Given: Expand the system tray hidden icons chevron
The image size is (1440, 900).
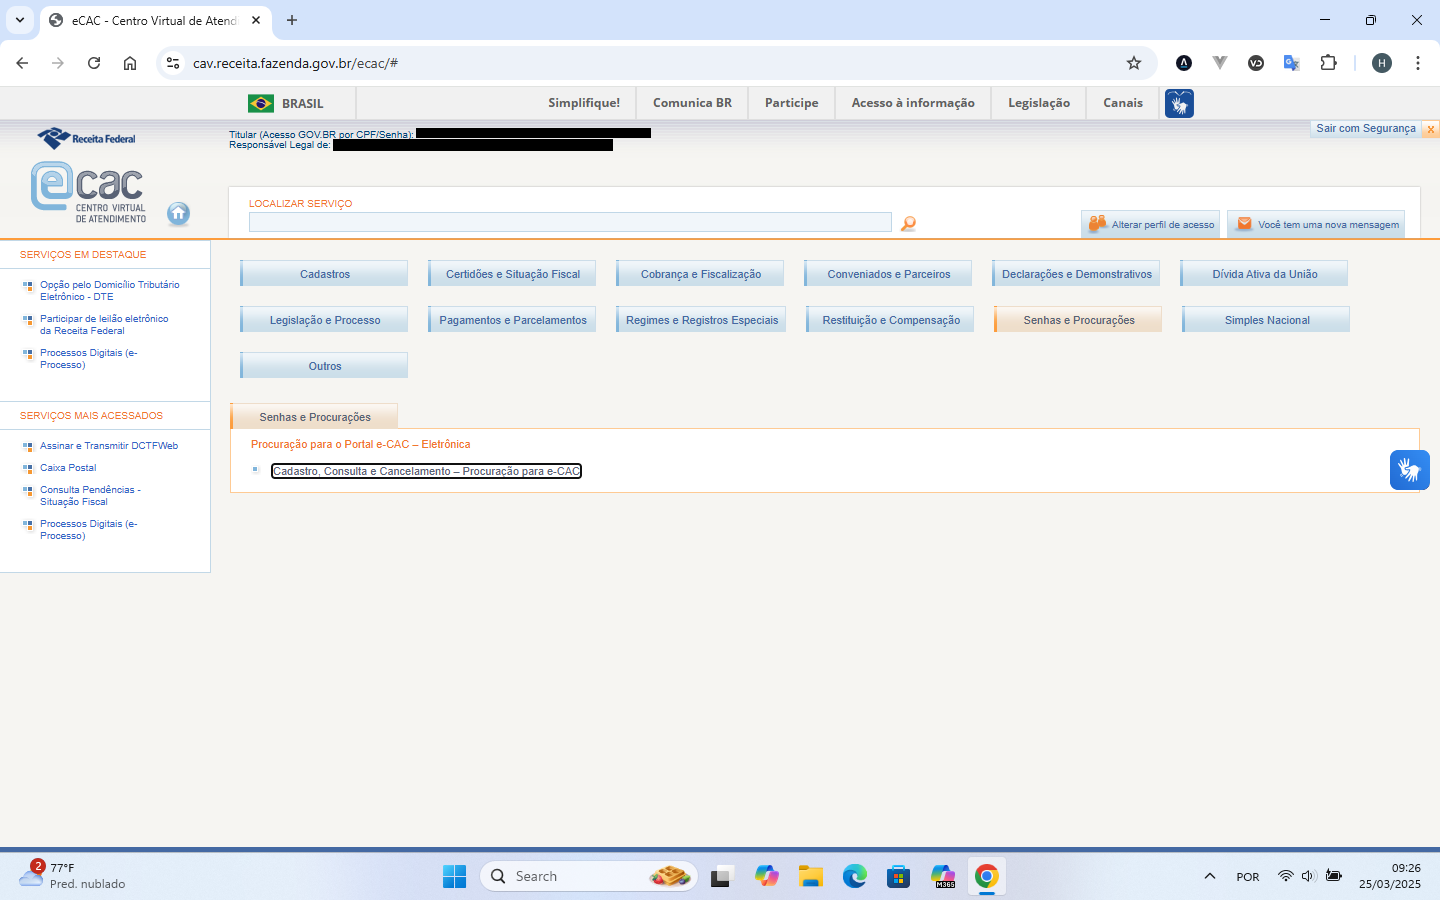Looking at the screenshot, I should point(1210,877).
